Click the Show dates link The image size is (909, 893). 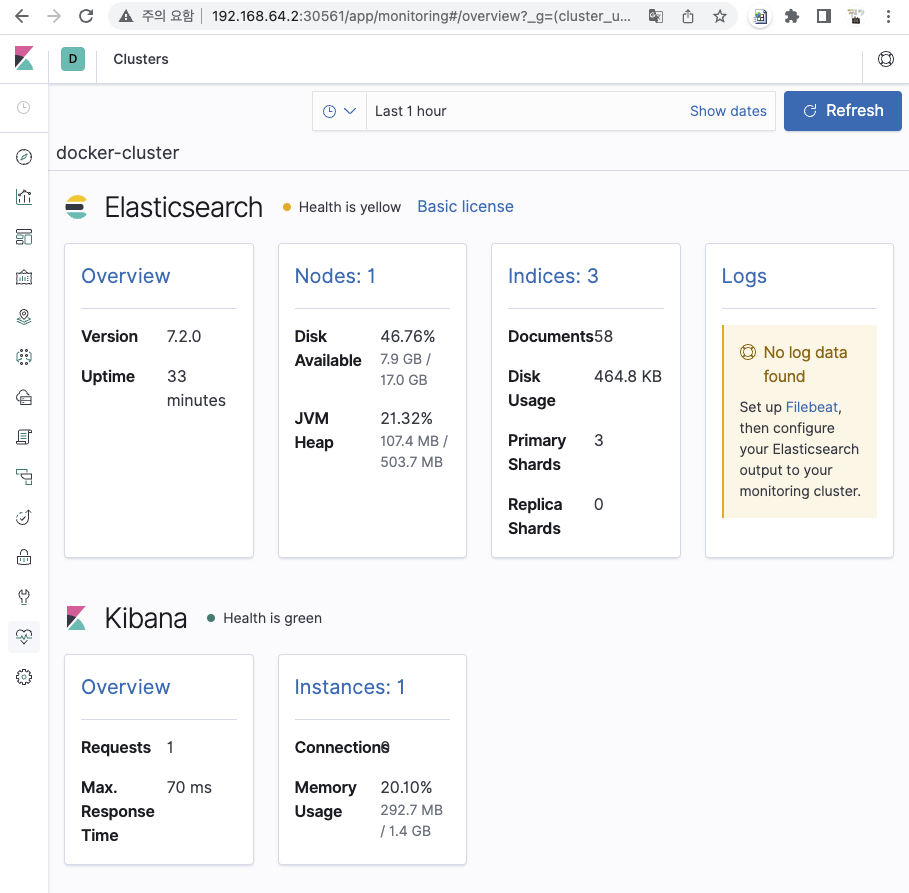(728, 111)
